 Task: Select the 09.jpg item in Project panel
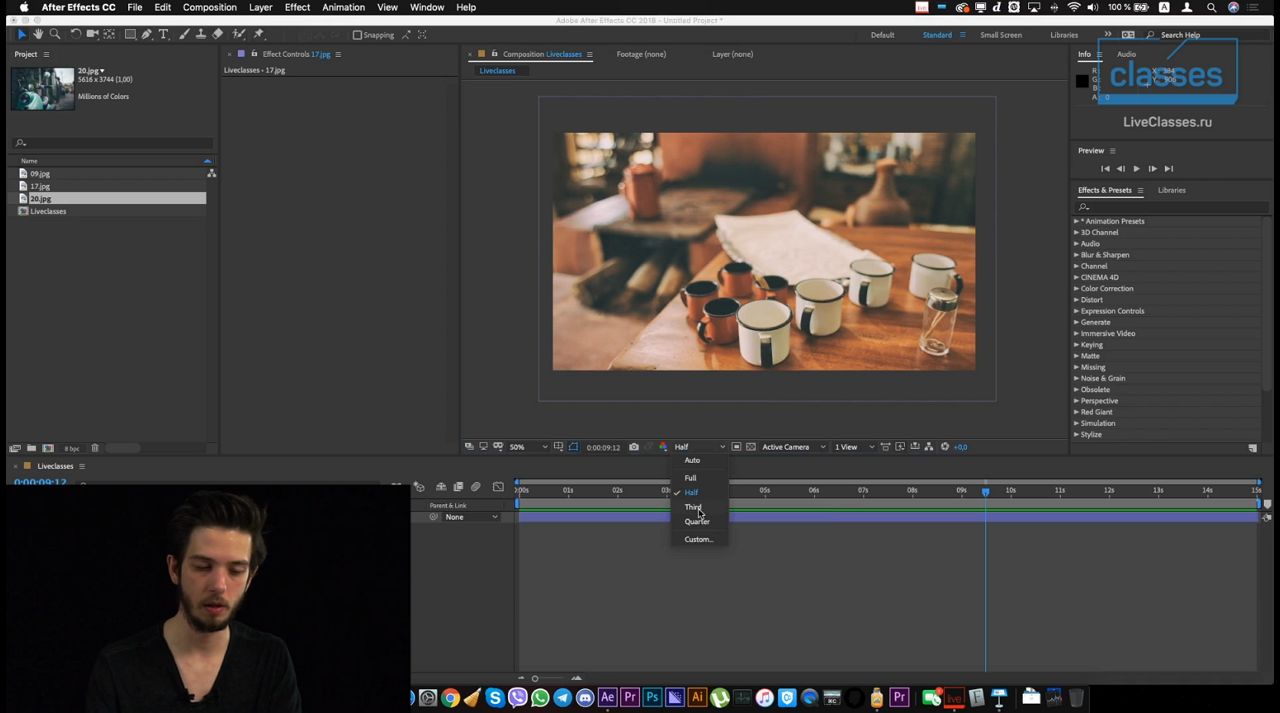point(40,173)
